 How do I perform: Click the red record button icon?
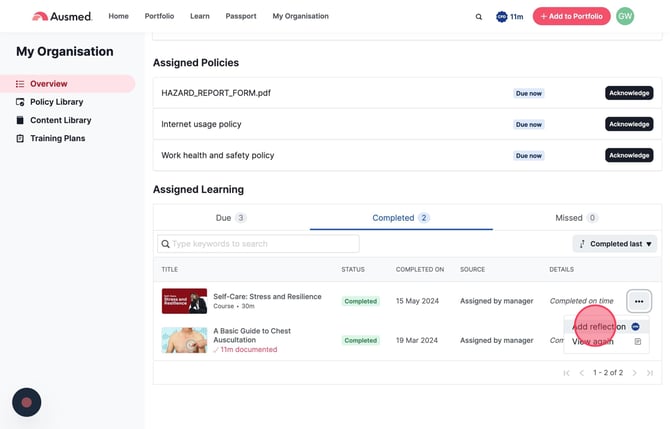pos(26,402)
